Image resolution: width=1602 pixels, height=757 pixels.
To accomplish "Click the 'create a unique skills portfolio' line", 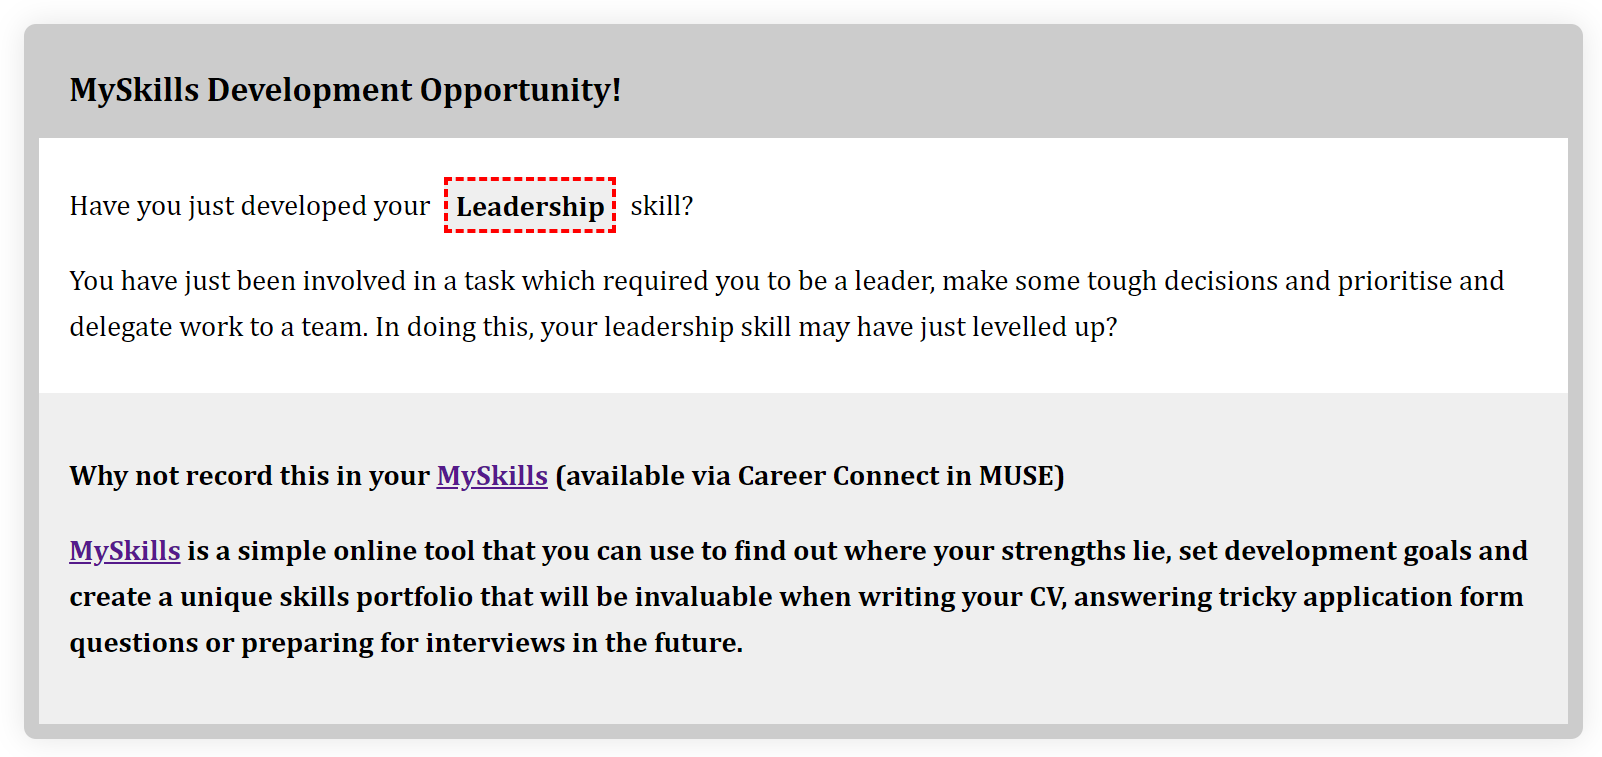I will point(796,597).
